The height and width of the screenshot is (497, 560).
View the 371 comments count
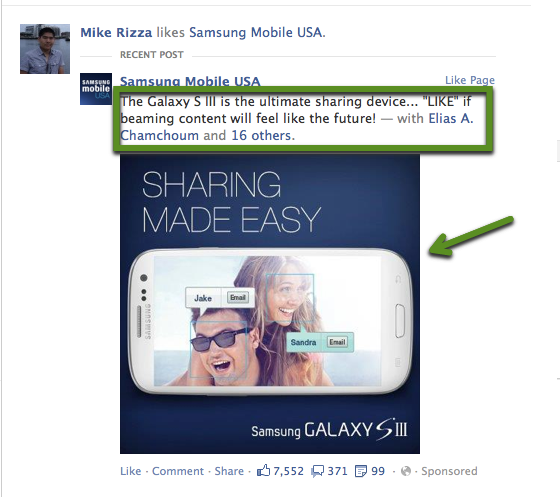pyautogui.click(x=337, y=471)
